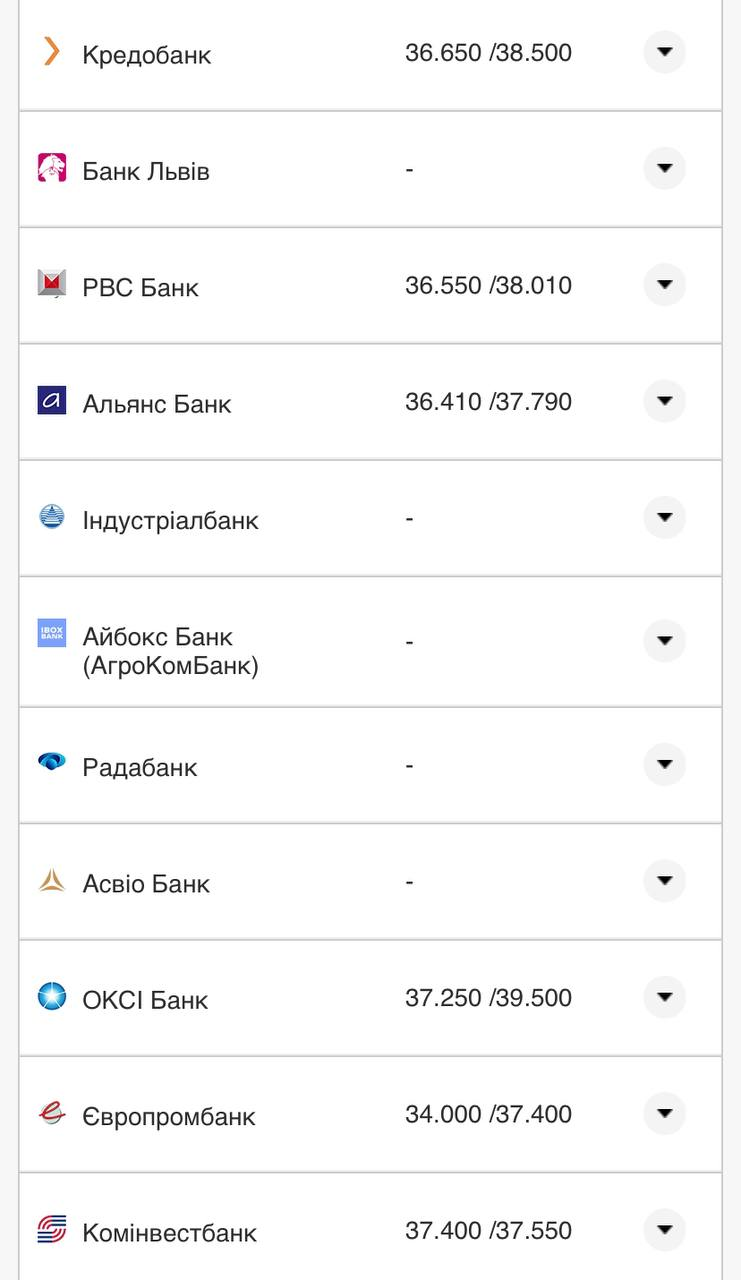
Task: Click the Кредобанк orange chevron logo
Action: pyautogui.click(x=51, y=51)
